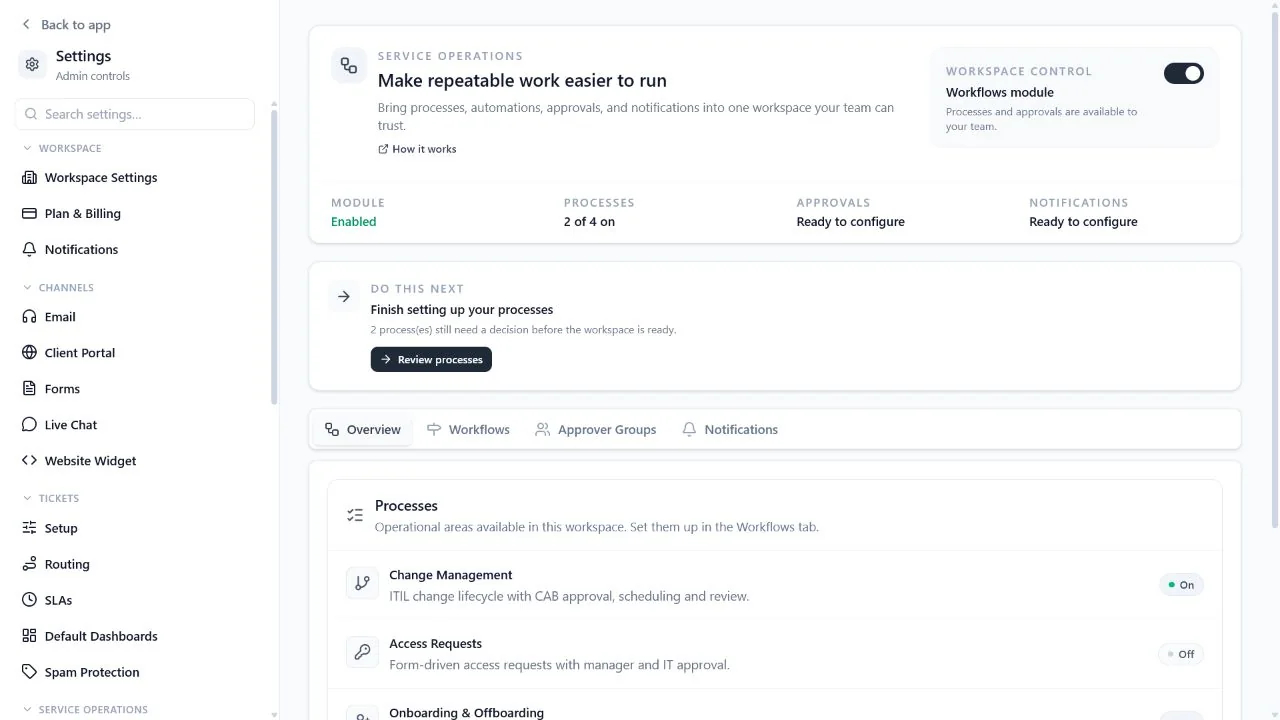1280x720 pixels.
Task: Click the Email envelope-headset icon in sidebar
Action: [29, 317]
